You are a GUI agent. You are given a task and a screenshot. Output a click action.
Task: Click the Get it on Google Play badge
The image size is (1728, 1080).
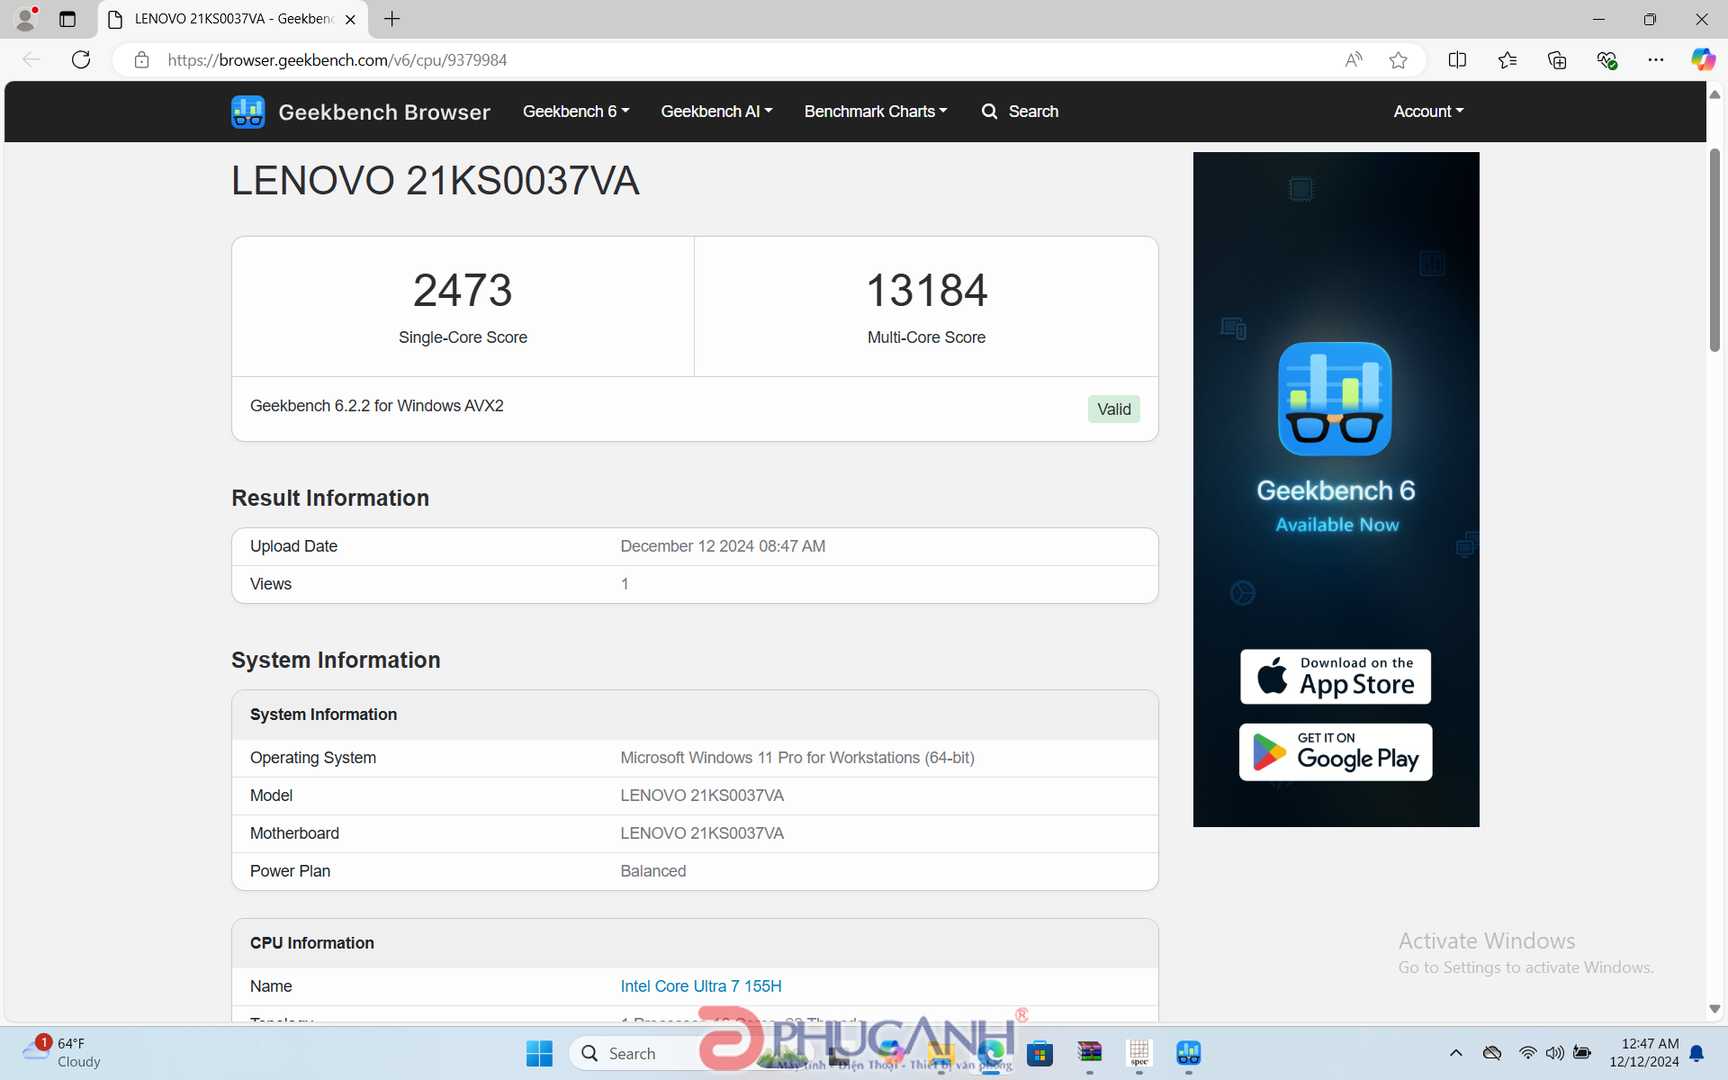tap(1336, 752)
